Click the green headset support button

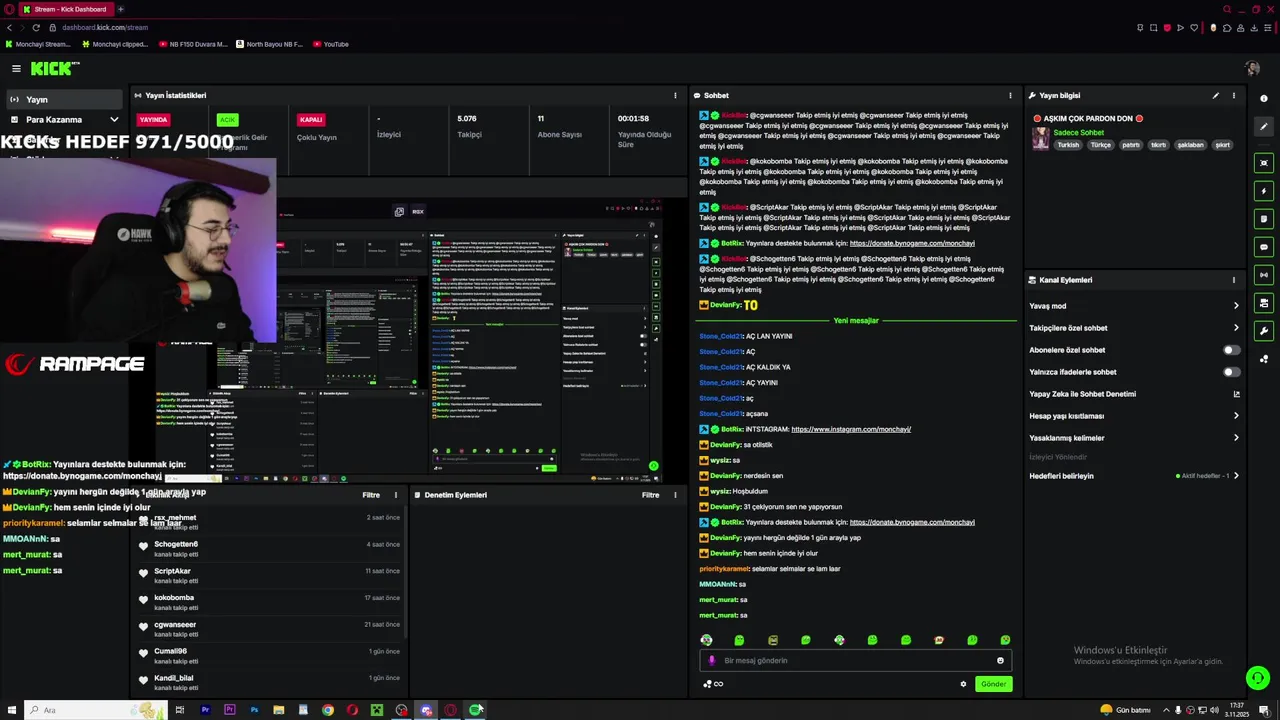[x=1257, y=678]
